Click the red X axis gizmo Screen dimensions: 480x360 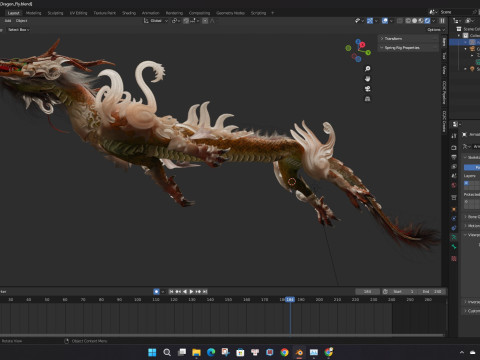click(x=362, y=45)
